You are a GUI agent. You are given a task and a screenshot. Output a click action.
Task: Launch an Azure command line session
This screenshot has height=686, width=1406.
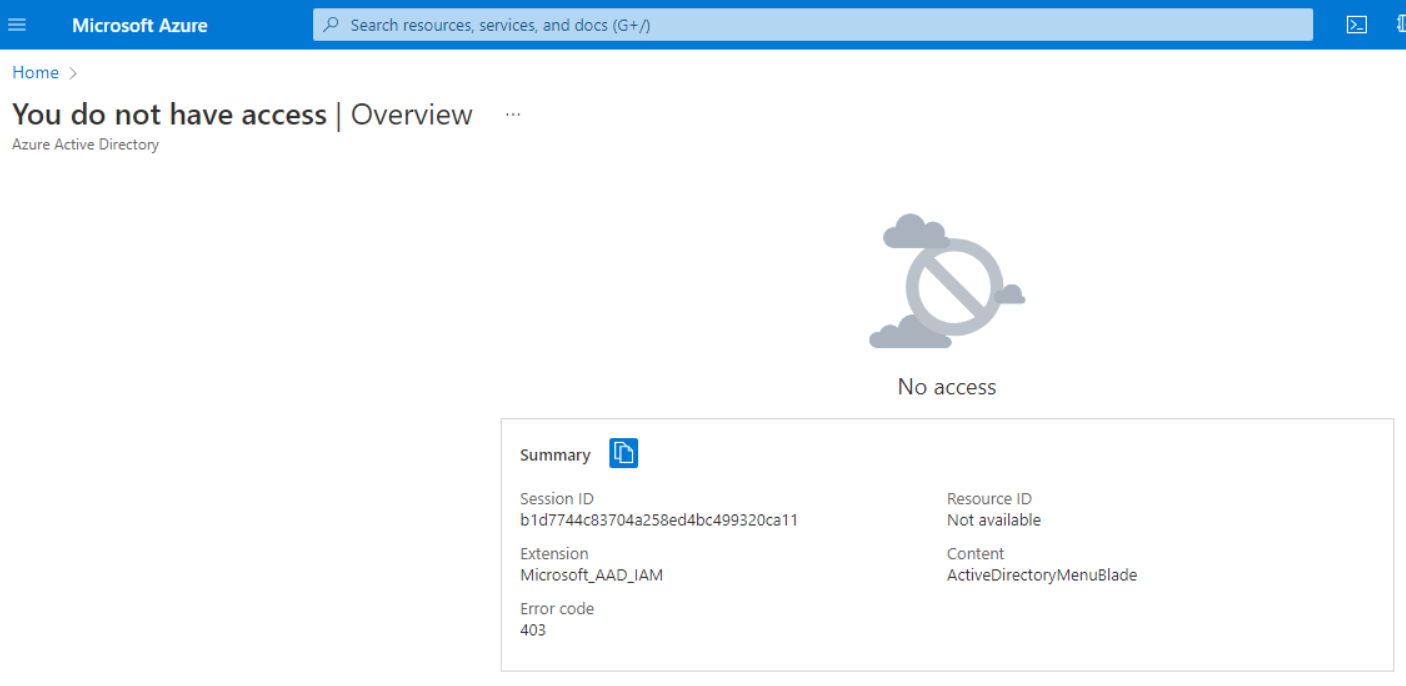tap(1356, 24)
